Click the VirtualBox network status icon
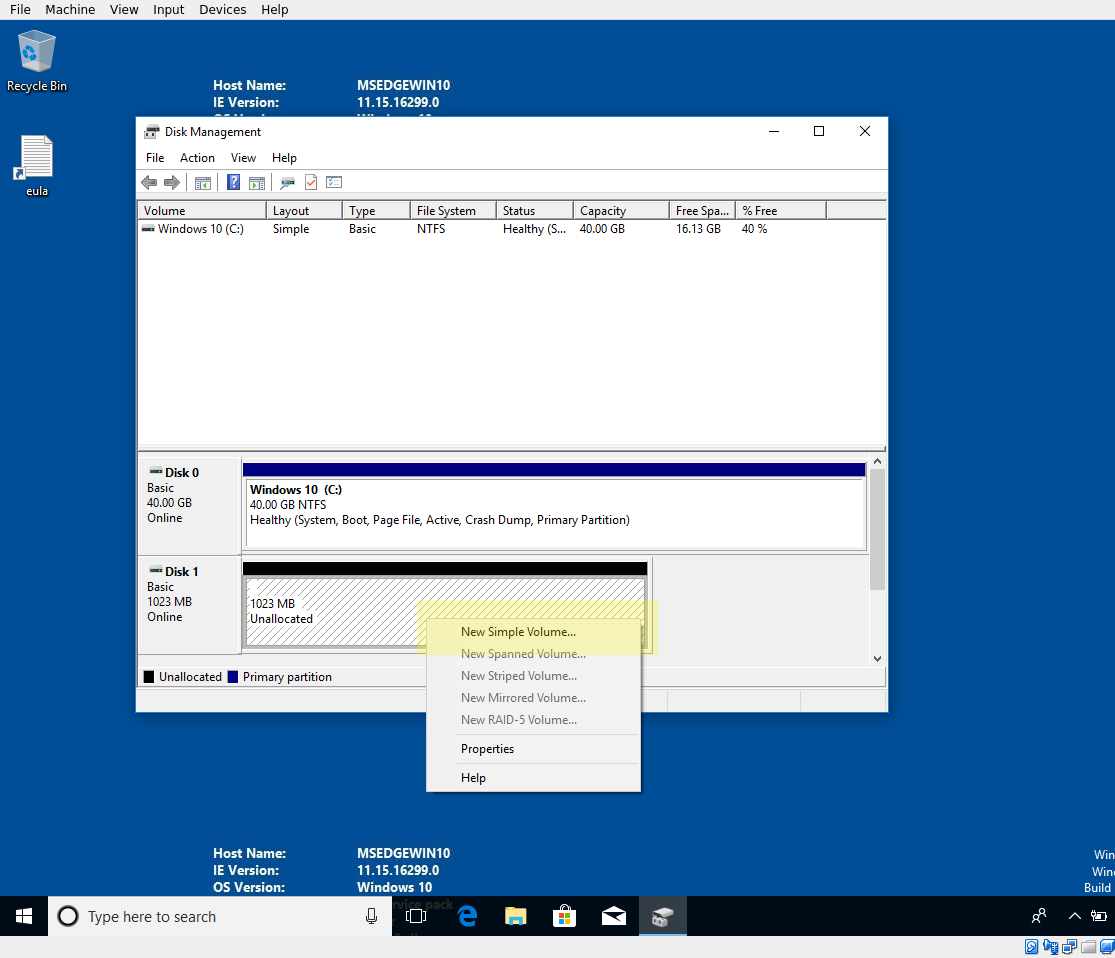This screenshot has height=958, width=1115. 1069,947
